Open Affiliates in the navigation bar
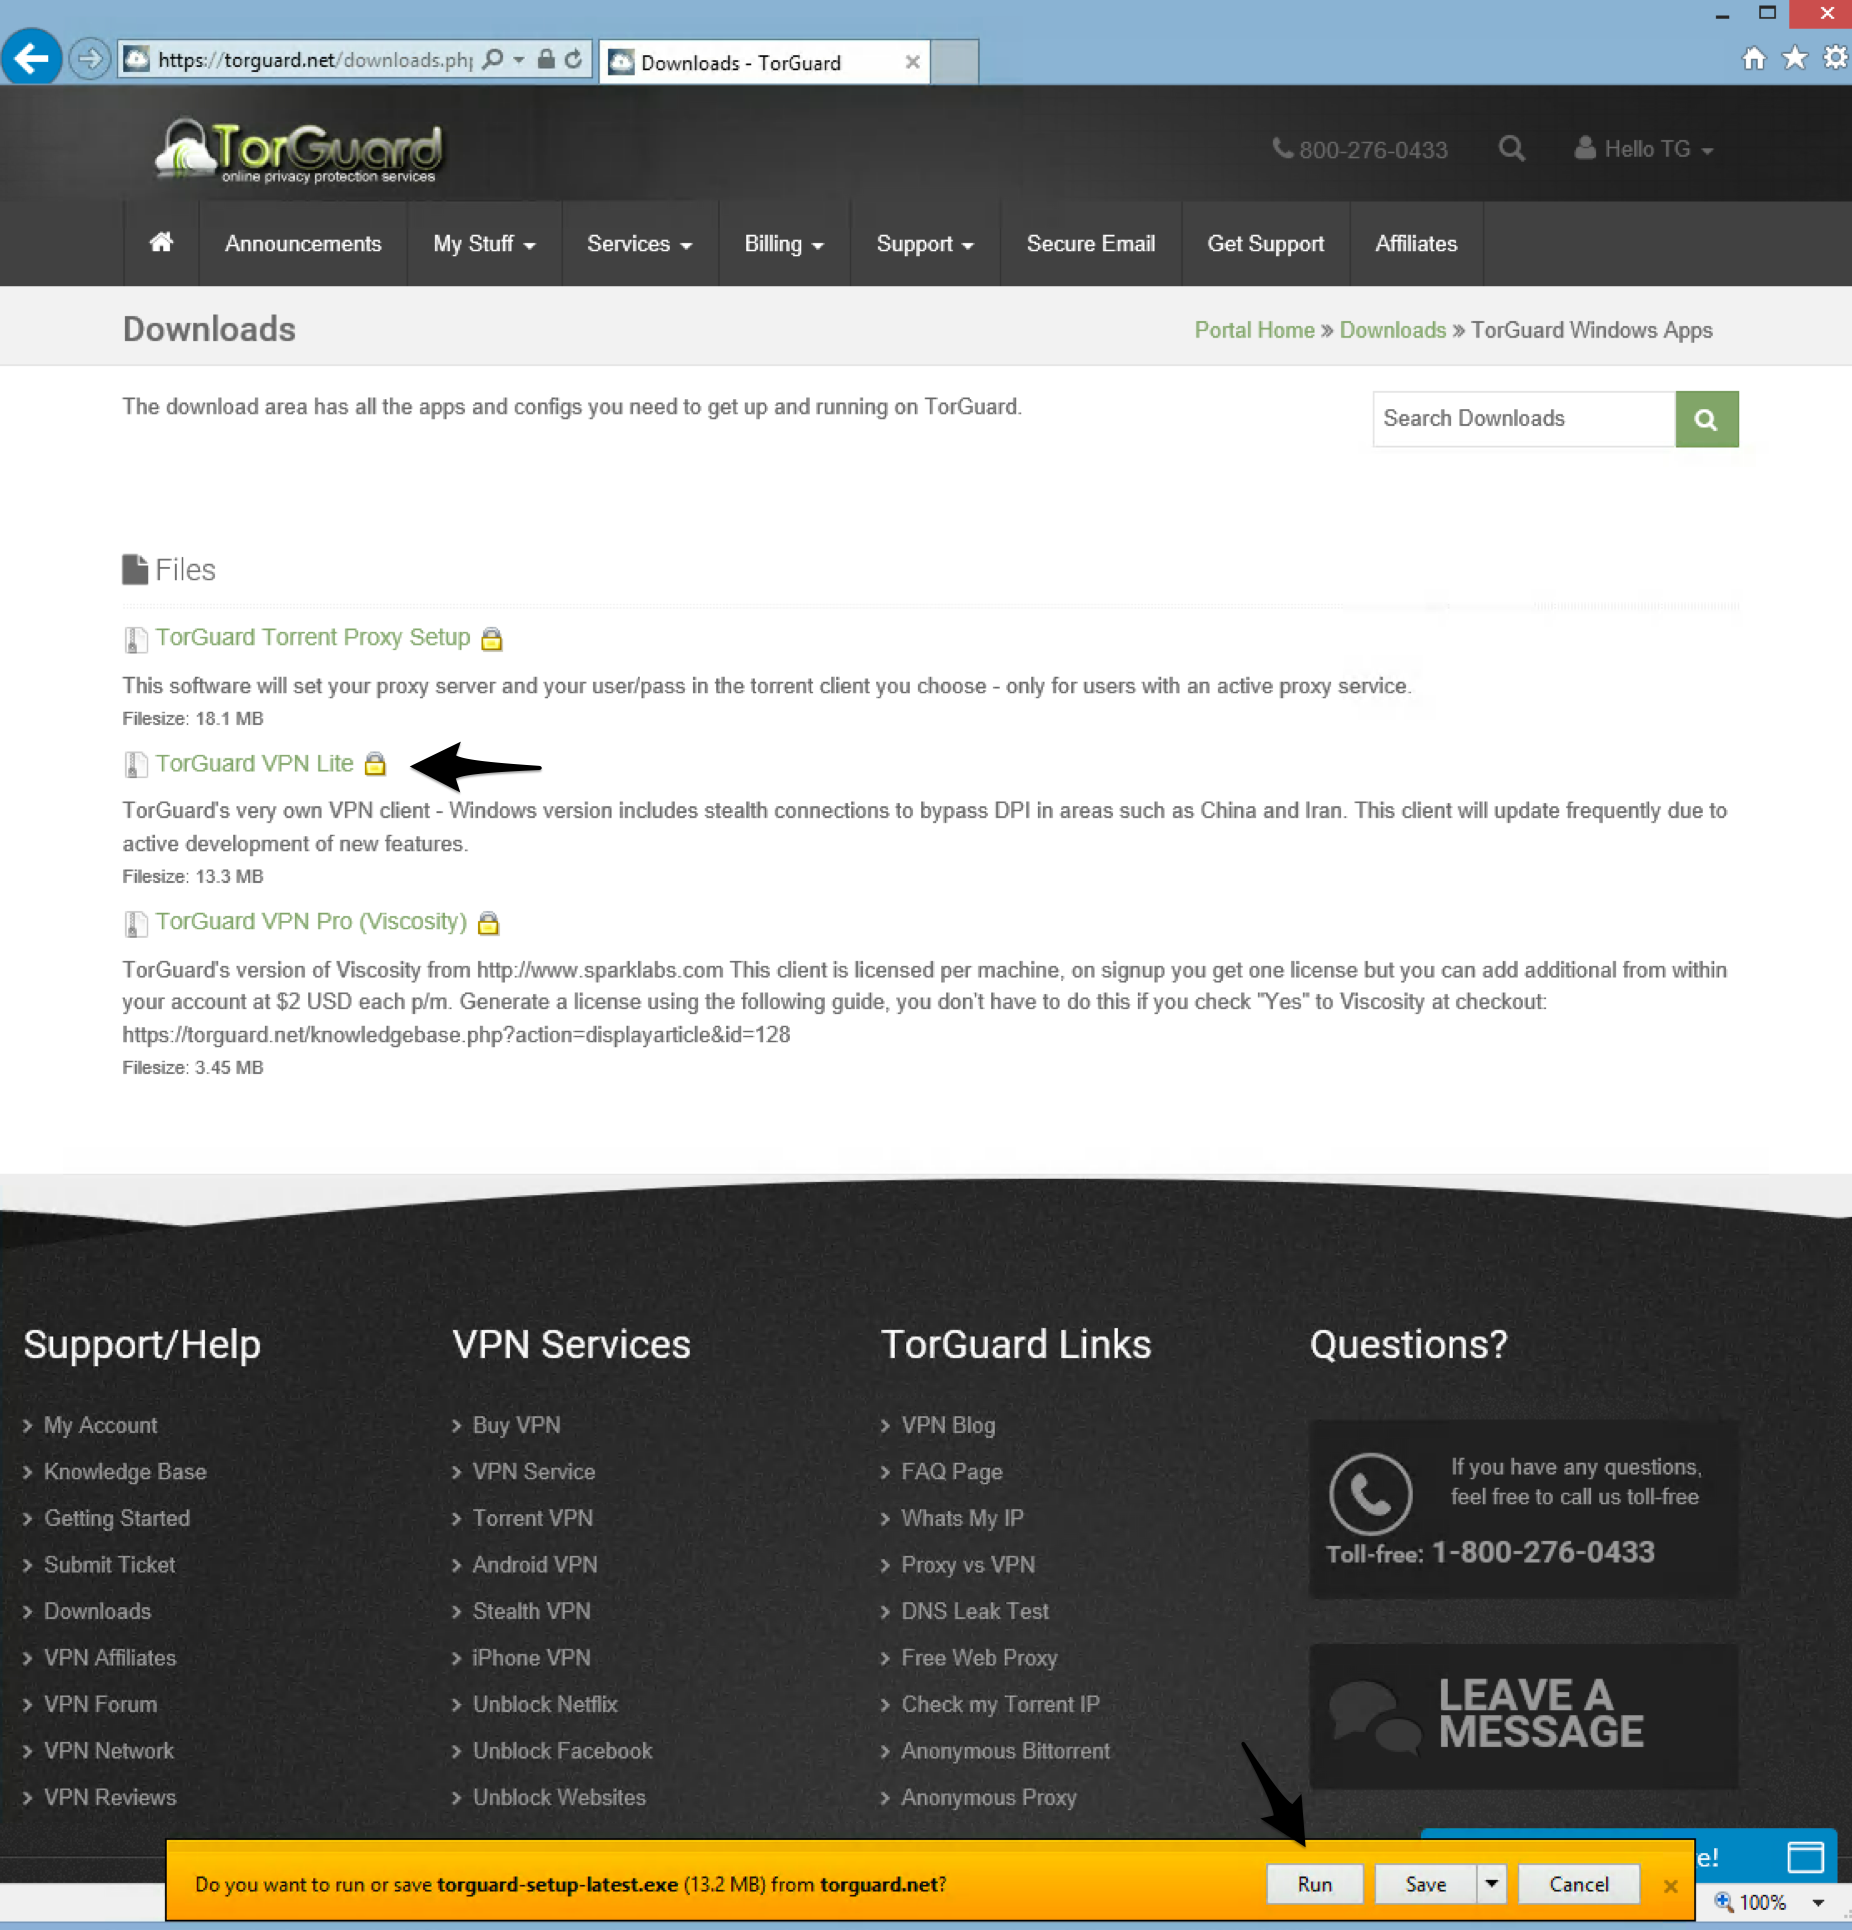 (x=1416, y=244)
